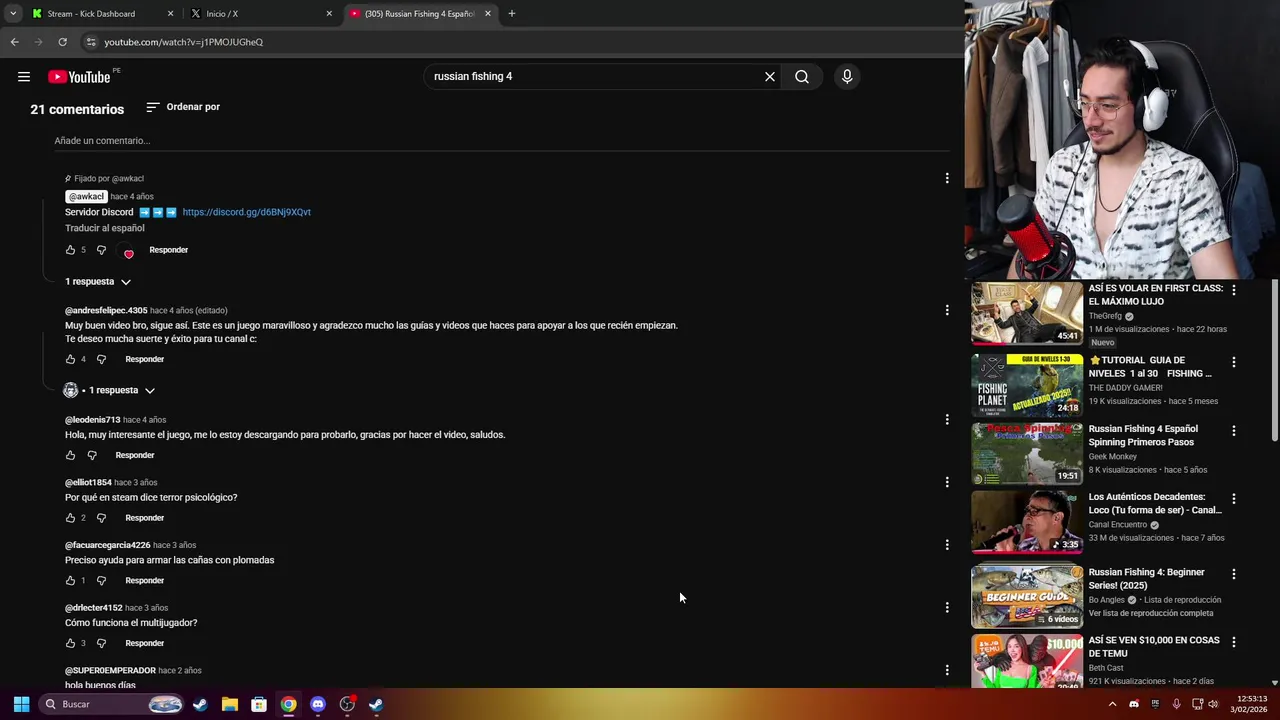Open options for Geek Monkey spinning video
This screenshot has width=1280, height=720.
click(x=1233, y=431)
